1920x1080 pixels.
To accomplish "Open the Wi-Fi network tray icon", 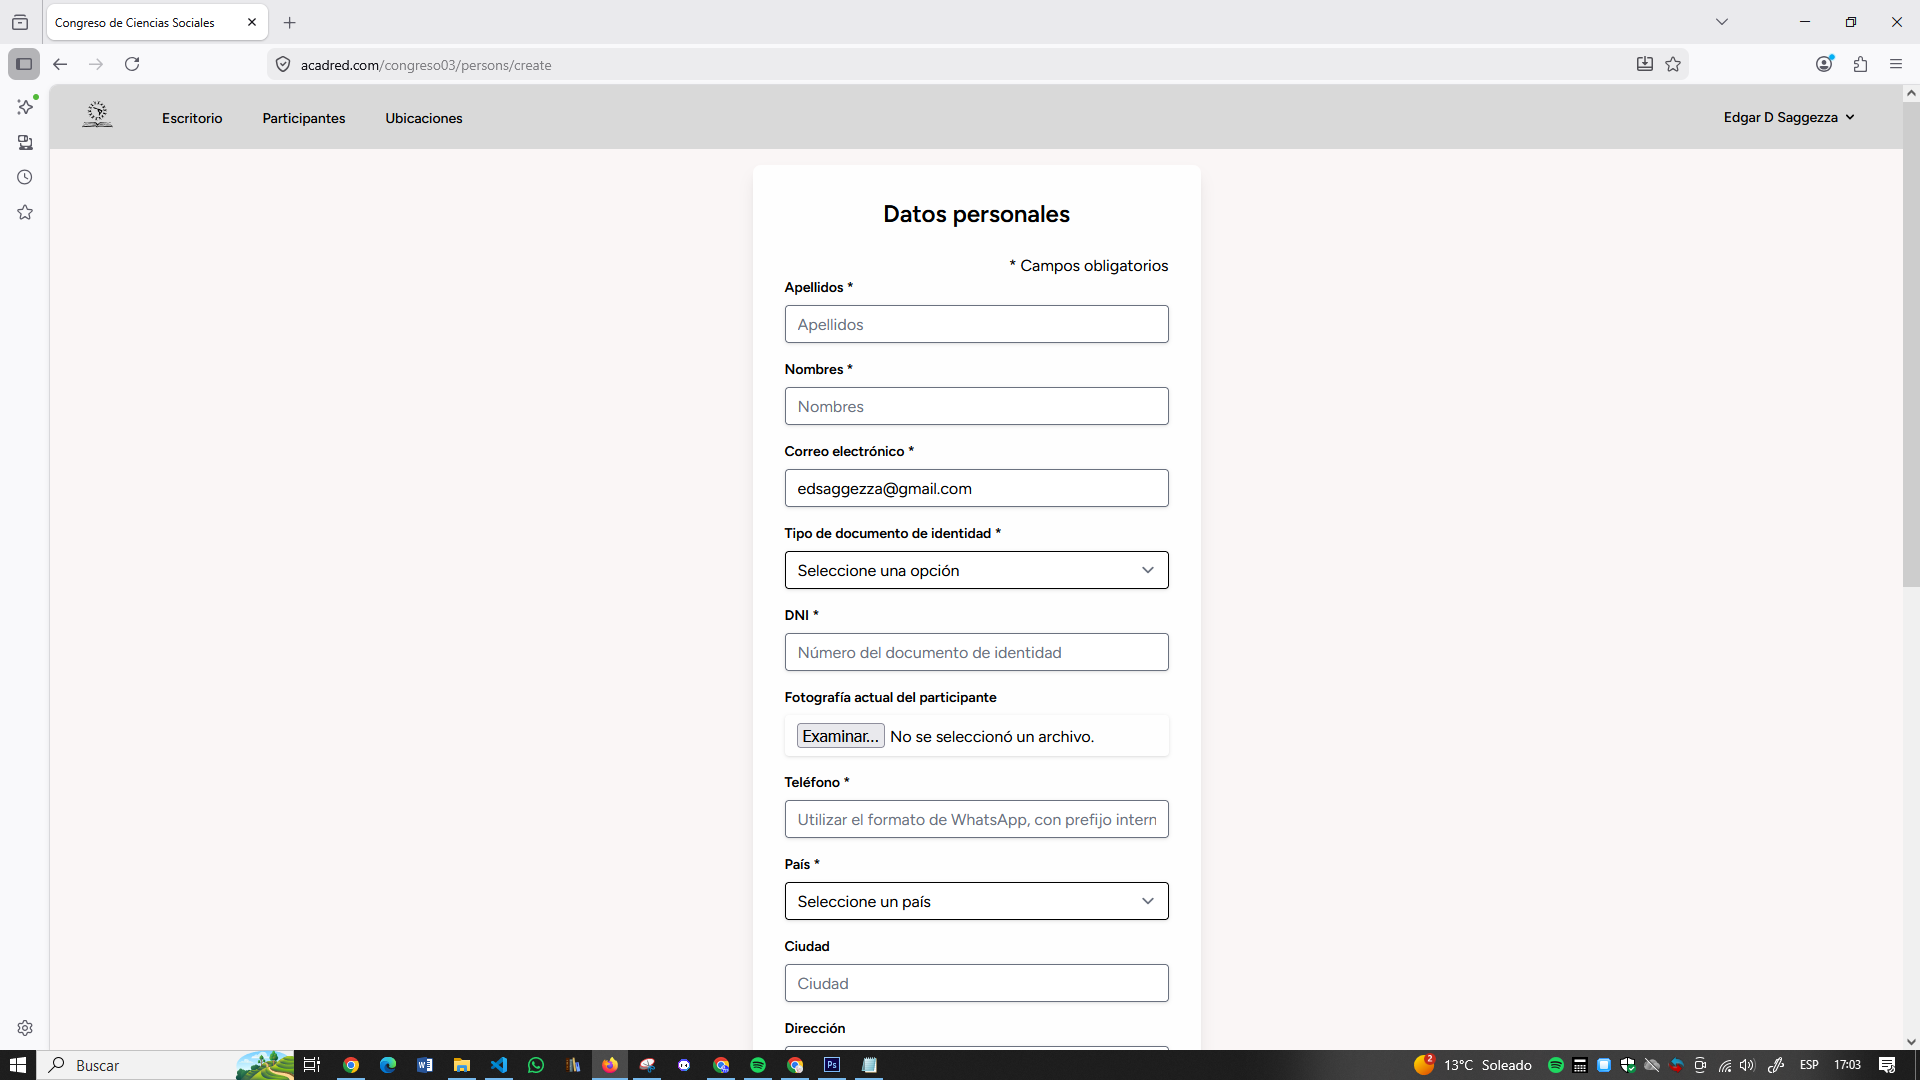I will click(1725, 1065).
